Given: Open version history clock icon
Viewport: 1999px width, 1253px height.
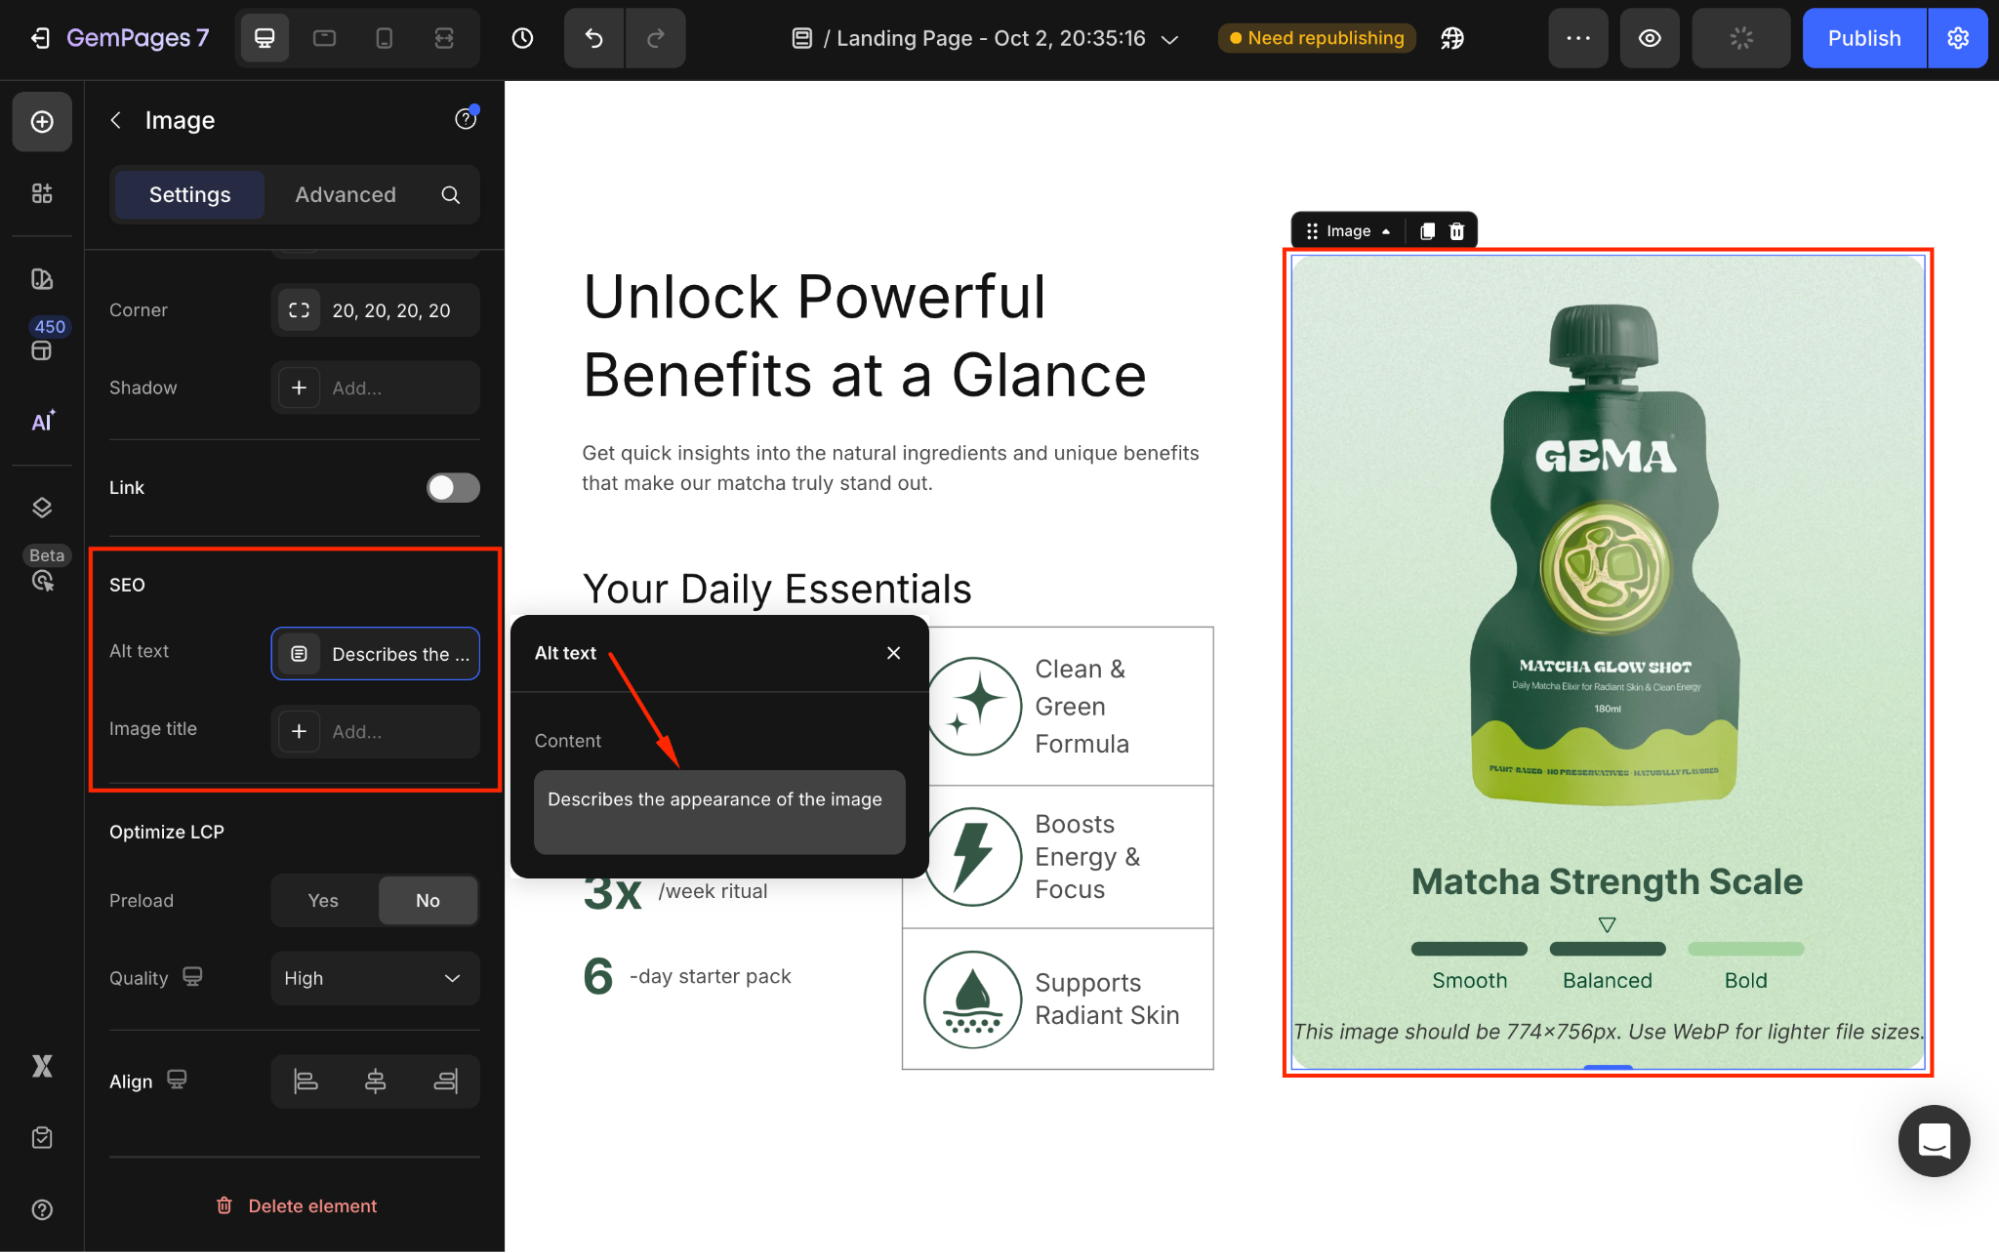Looking at the screenshot, I should click(x=522, y=38).
